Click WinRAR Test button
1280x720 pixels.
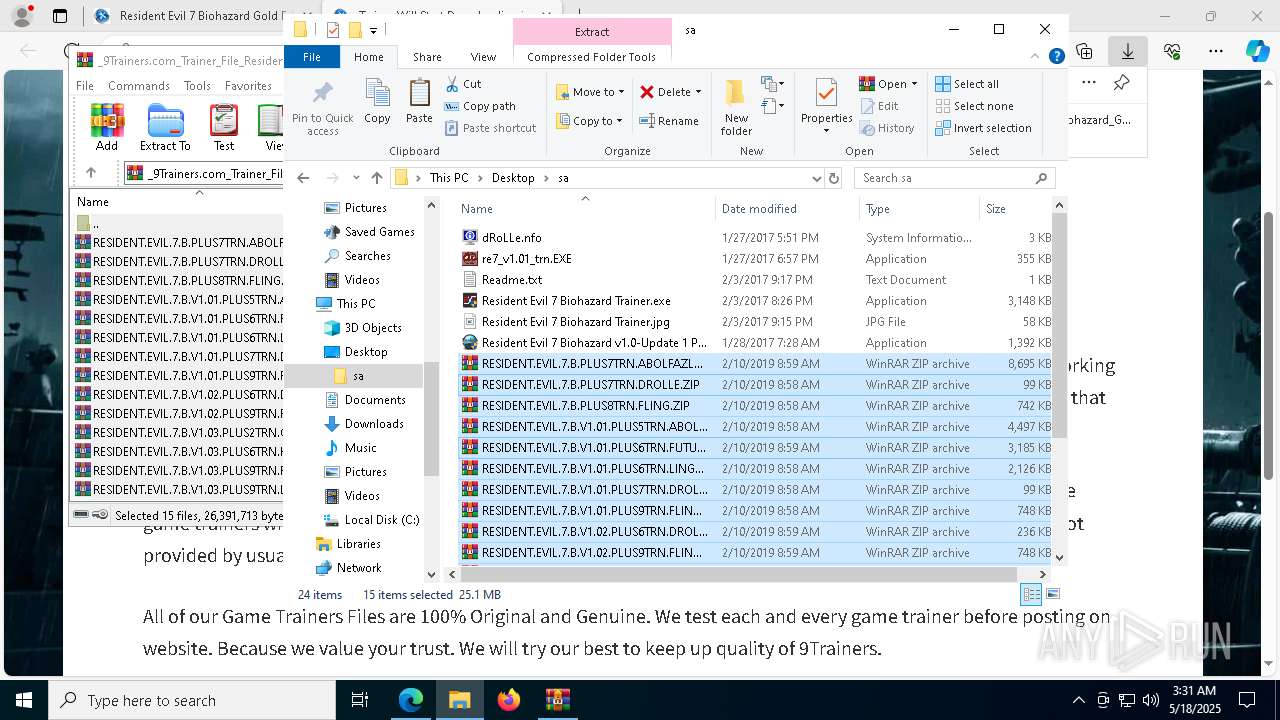[x=224, y=127]
